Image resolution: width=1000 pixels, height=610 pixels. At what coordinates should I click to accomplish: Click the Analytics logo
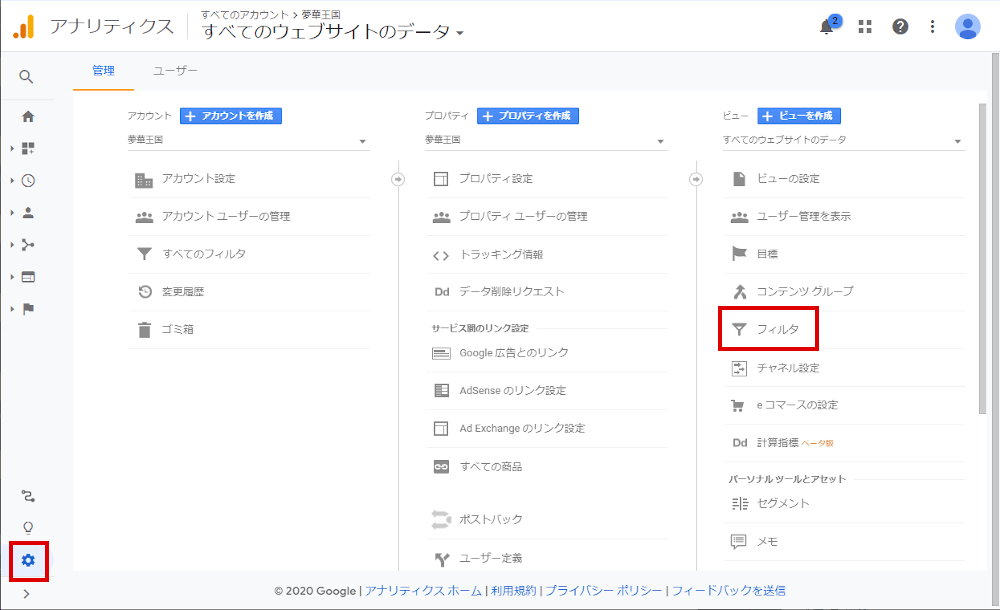24,27
